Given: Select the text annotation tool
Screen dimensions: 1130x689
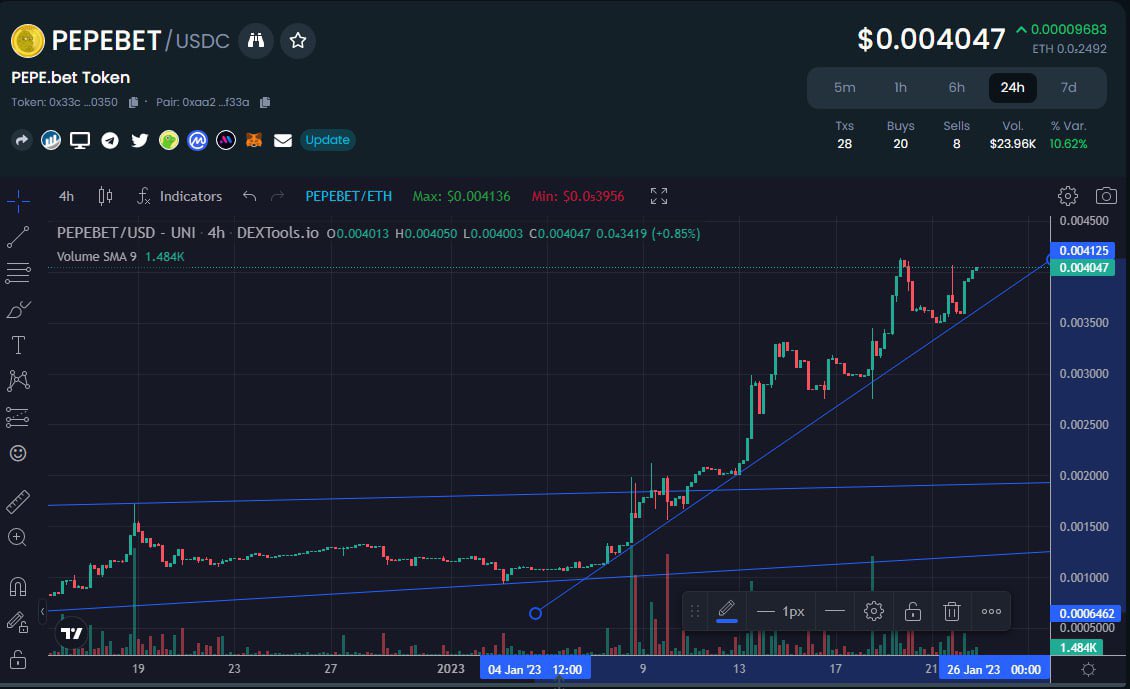Looking at the screenshot, I should 18,345.
